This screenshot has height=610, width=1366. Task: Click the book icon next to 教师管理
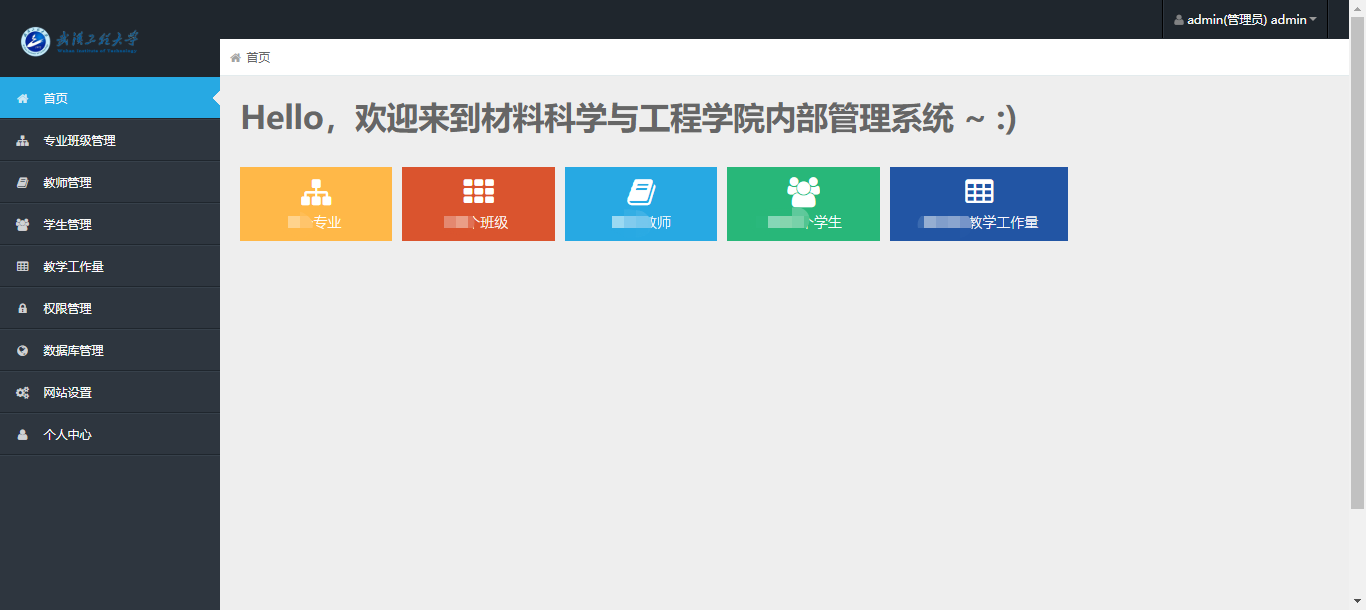(x=23, y=183)
